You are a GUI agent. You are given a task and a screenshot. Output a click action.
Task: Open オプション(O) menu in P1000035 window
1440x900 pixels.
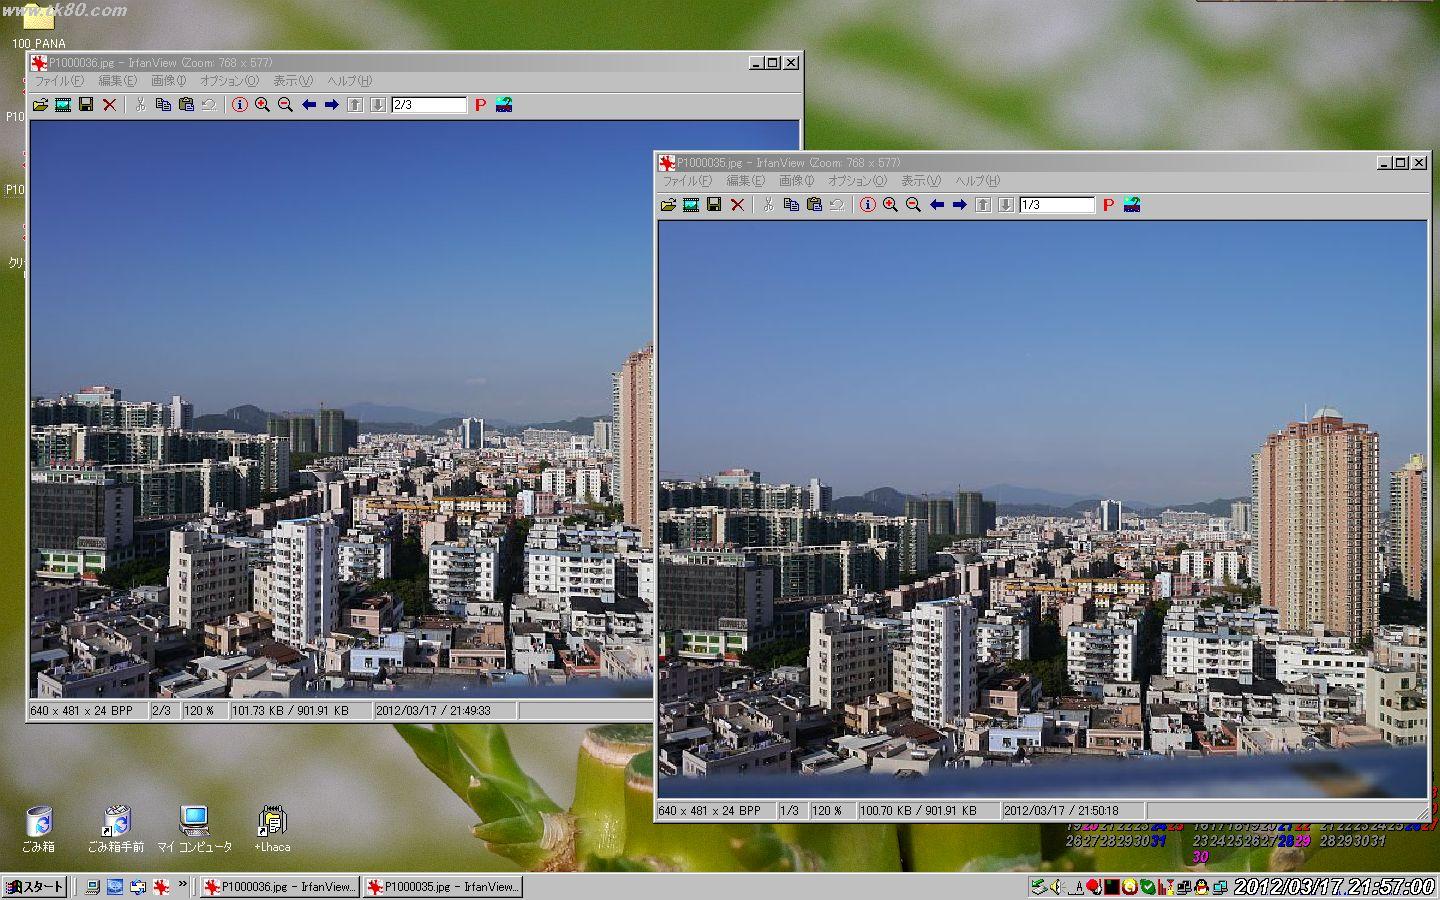[857, 181]
